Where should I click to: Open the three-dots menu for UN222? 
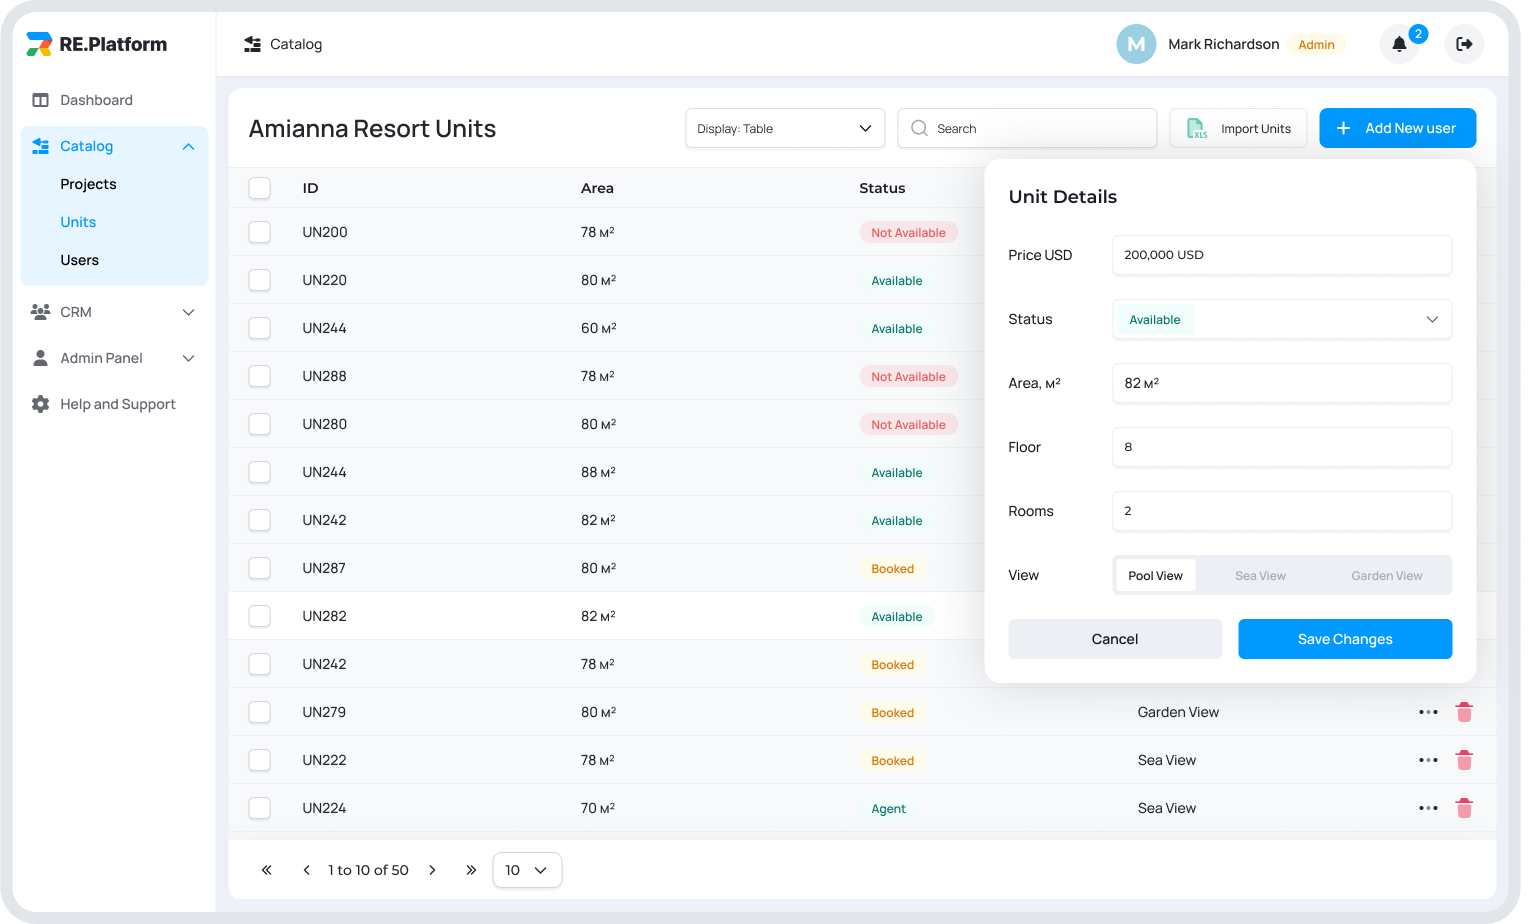1428,760
